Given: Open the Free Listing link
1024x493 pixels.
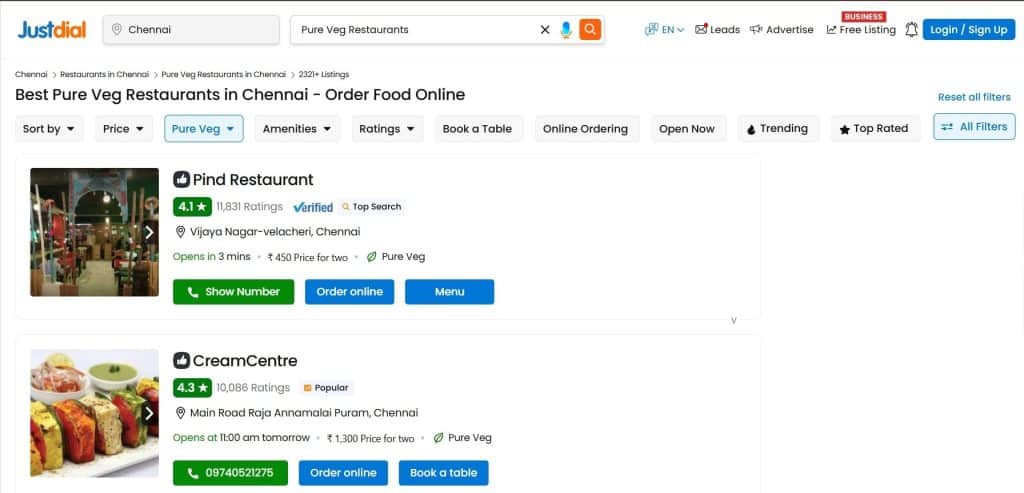Looking at the screenshot, I should pyautogui.click(x=861, y=29).
